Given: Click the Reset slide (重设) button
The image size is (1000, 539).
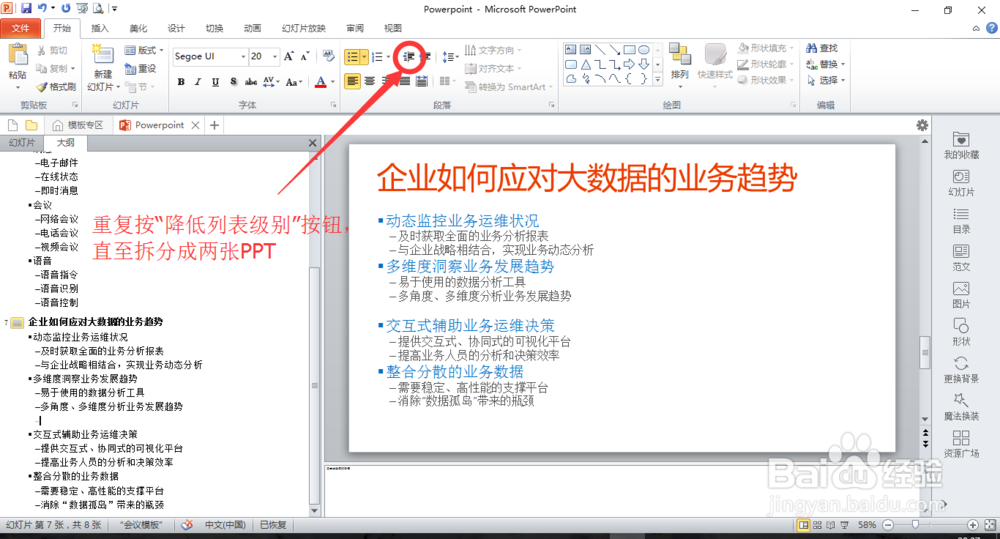Looking at the screenshot, I should [140, 68].
